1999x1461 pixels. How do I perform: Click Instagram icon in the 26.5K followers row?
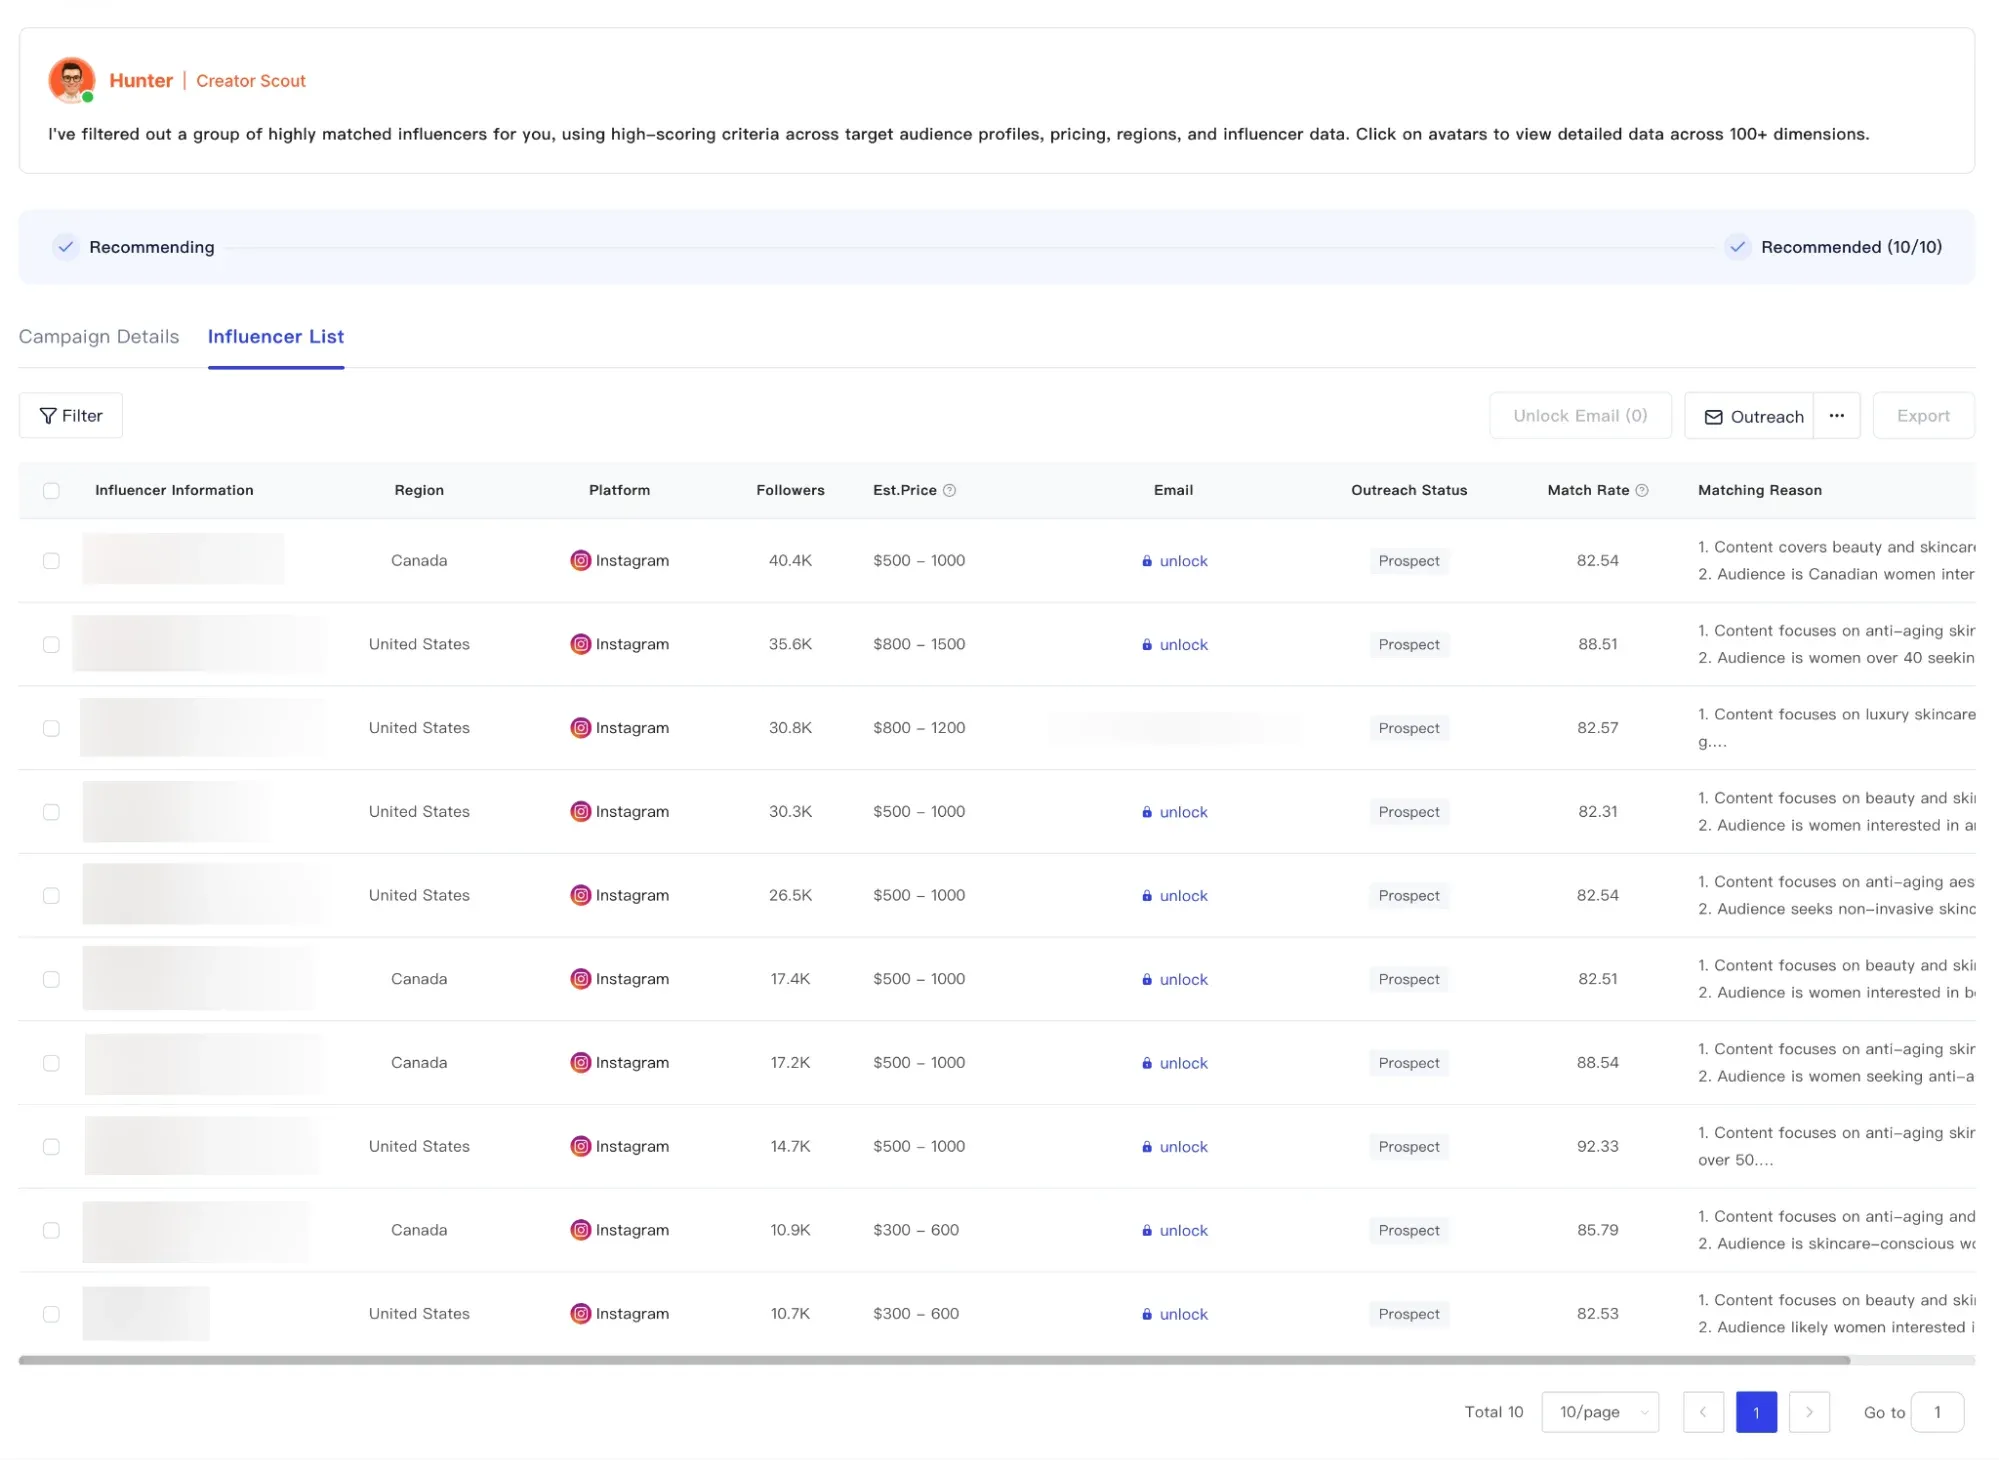[x=580, y=895]
